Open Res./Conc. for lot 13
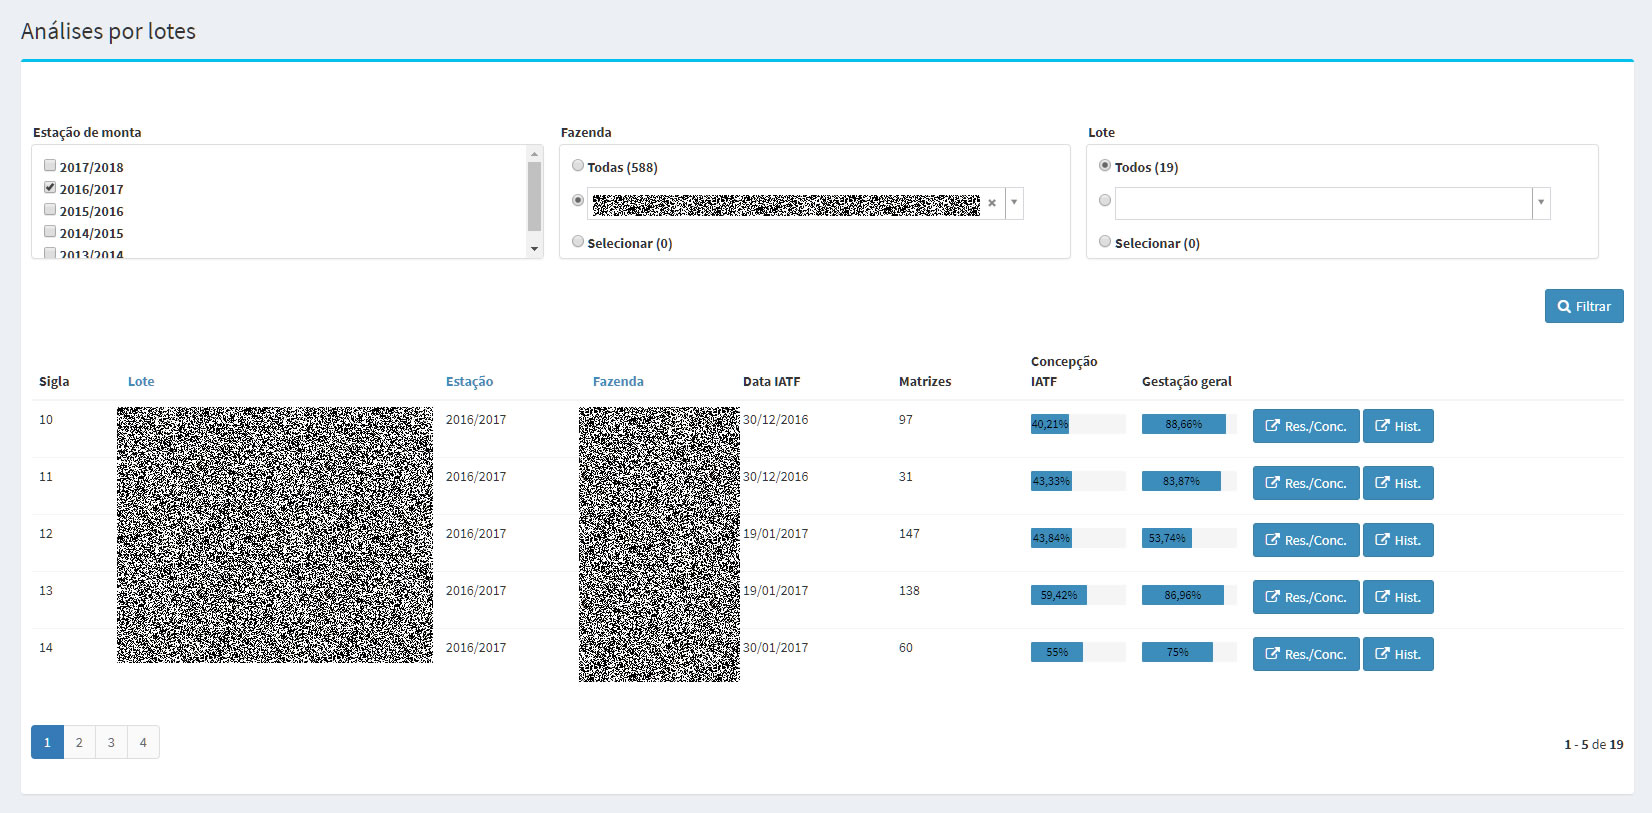This screenshot has width=1652, height=813. tap(1306, 597)
